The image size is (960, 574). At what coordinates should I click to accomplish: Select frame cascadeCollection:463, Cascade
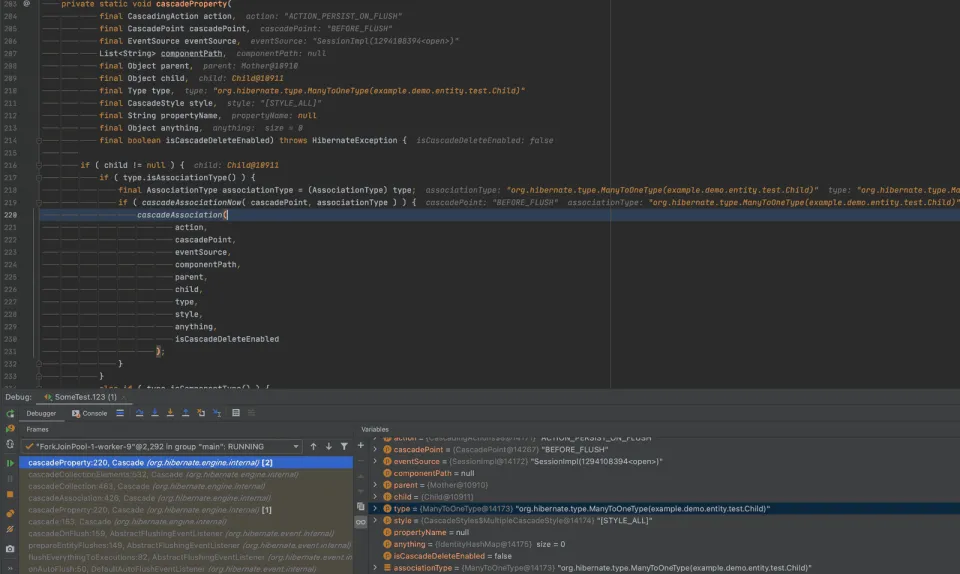(186, 486)
